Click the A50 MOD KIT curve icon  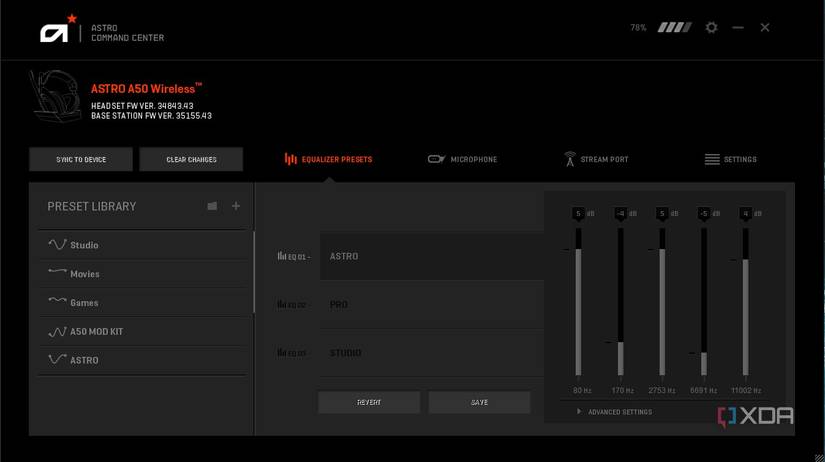57,332
